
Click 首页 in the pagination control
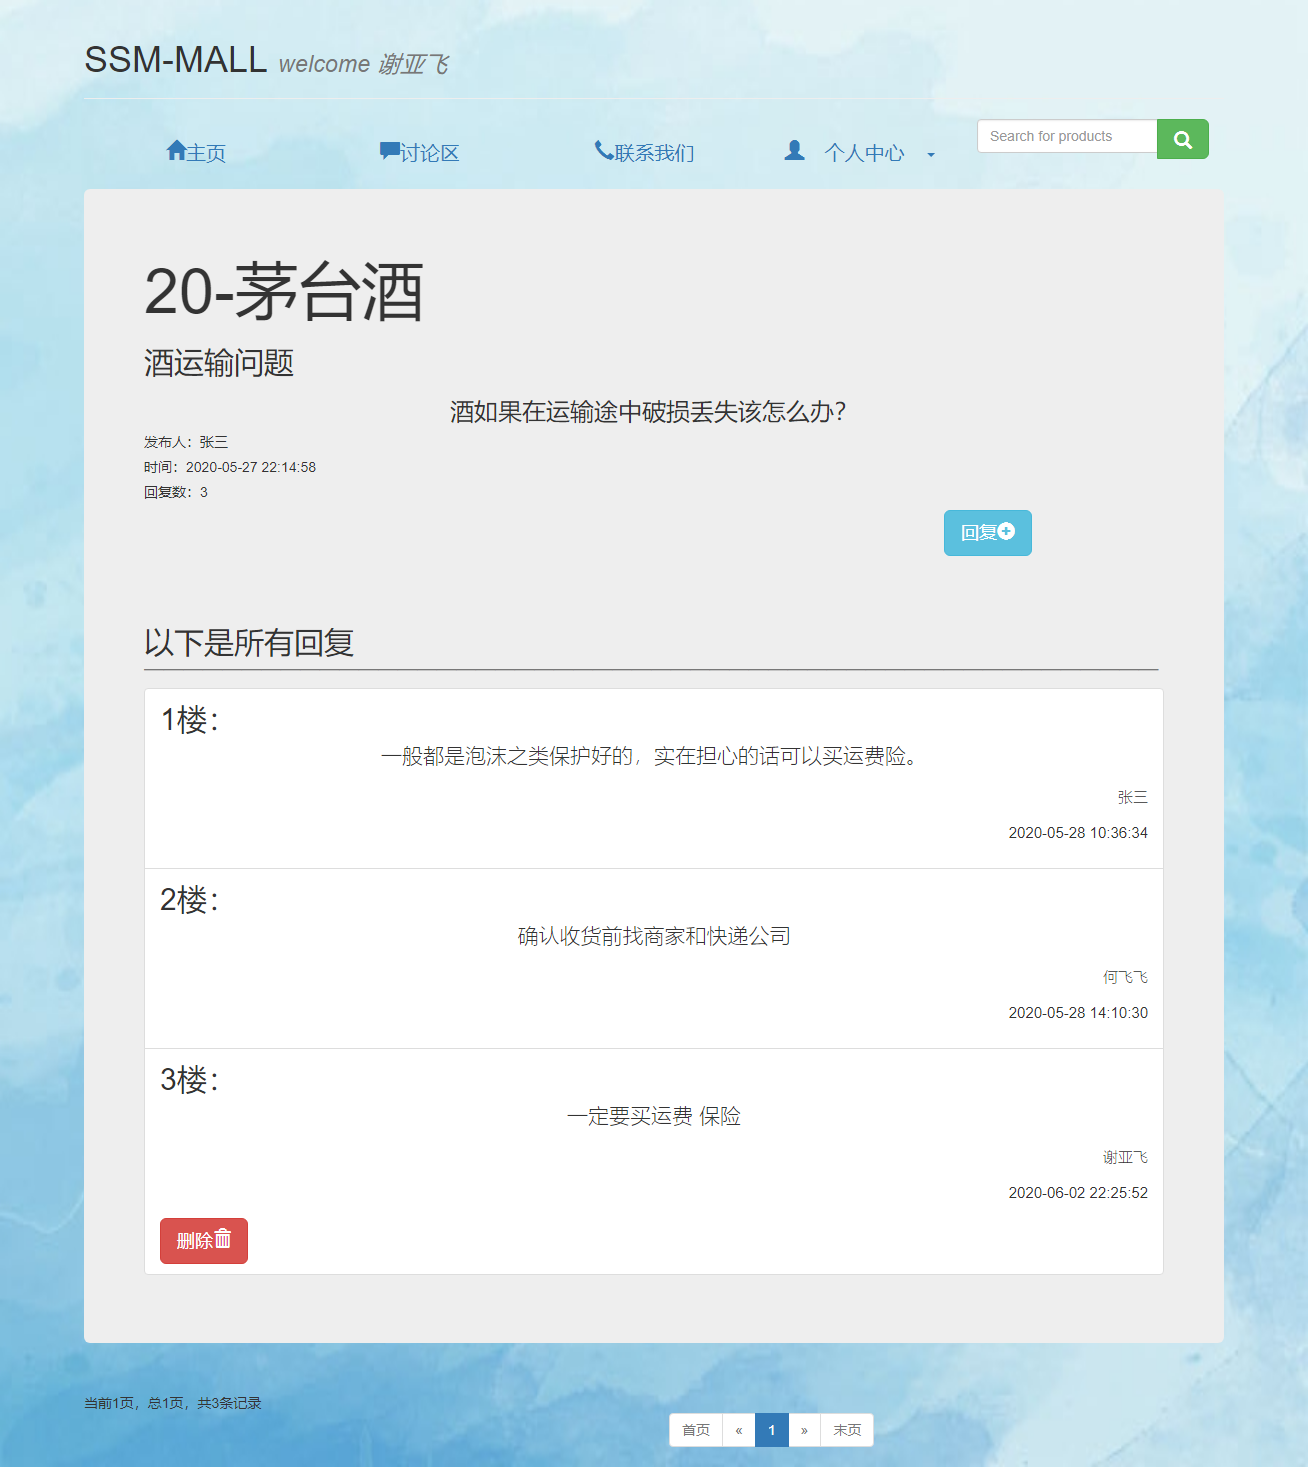[x=695, y=1430]
